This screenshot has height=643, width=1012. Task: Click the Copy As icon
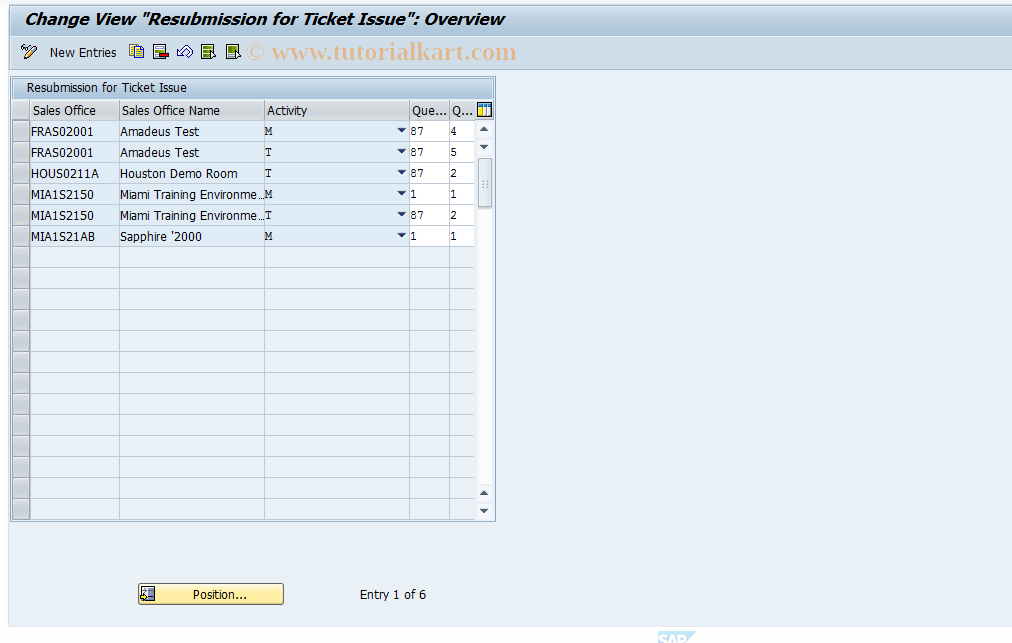click(x=136, y=52)
